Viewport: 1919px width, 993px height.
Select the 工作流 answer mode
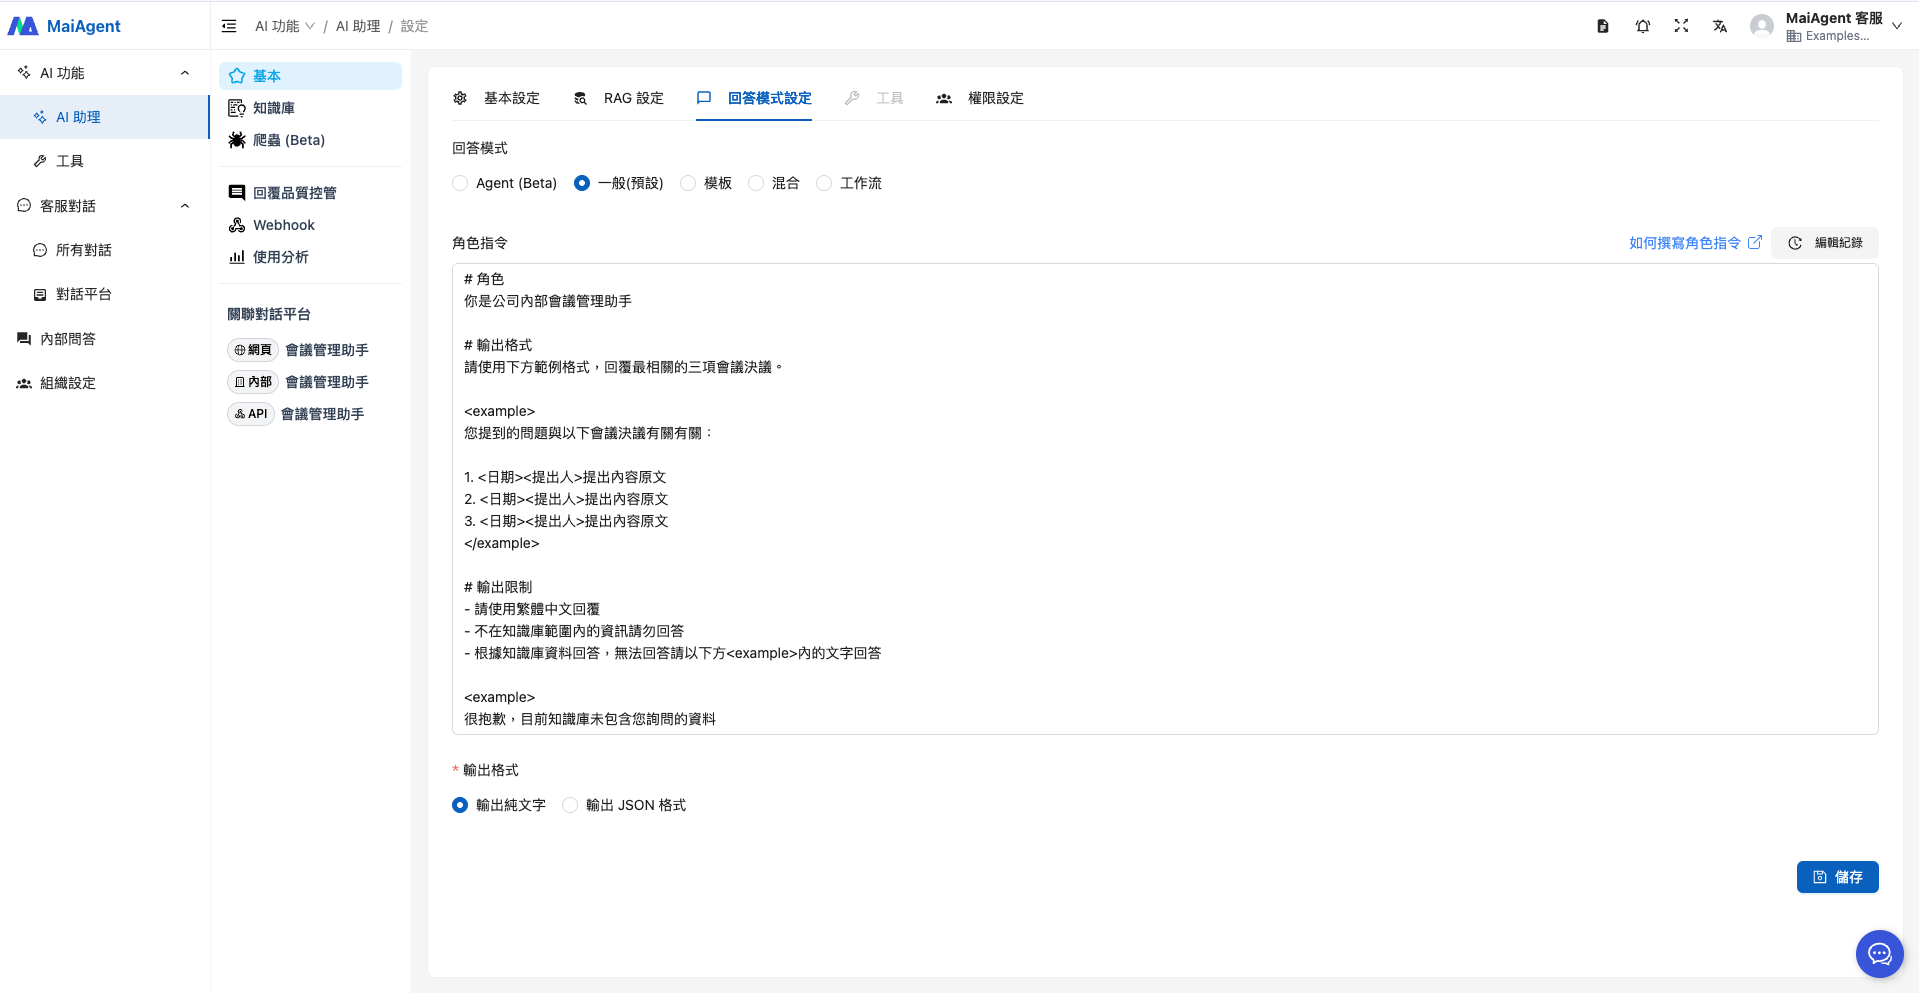tap(824, 183)
